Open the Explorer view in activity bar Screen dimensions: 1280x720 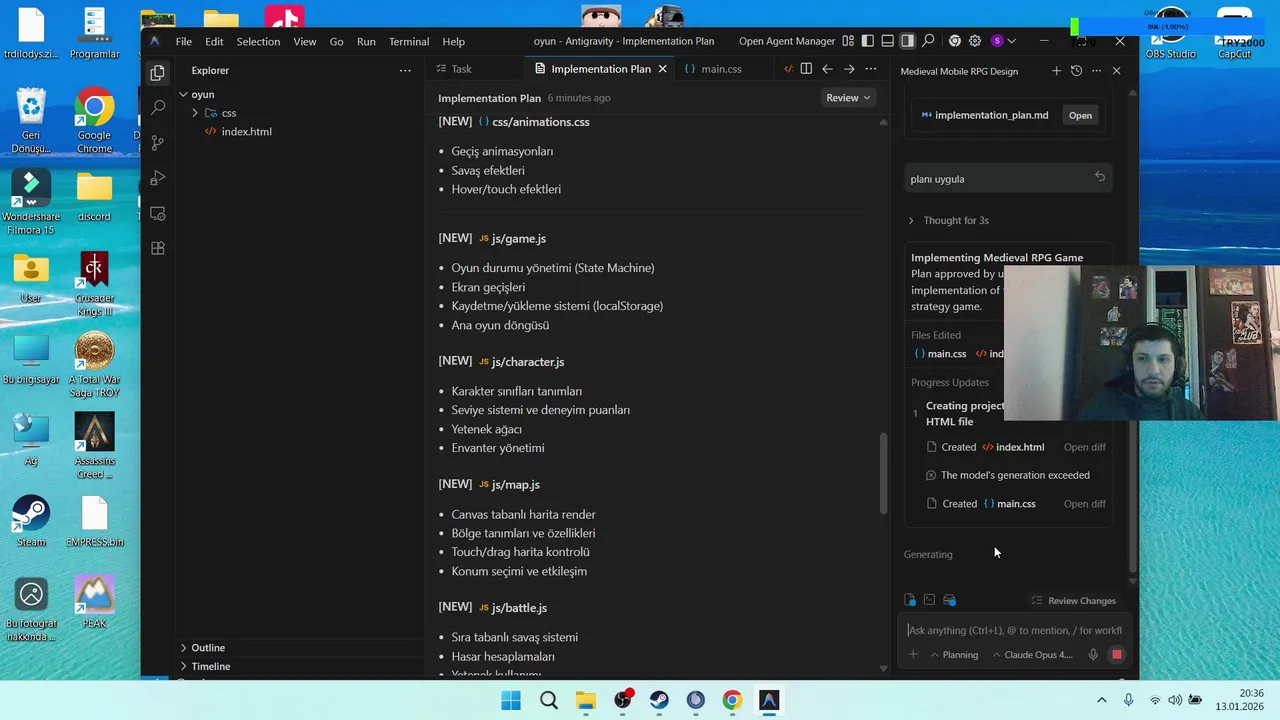(x=157, y=72)
